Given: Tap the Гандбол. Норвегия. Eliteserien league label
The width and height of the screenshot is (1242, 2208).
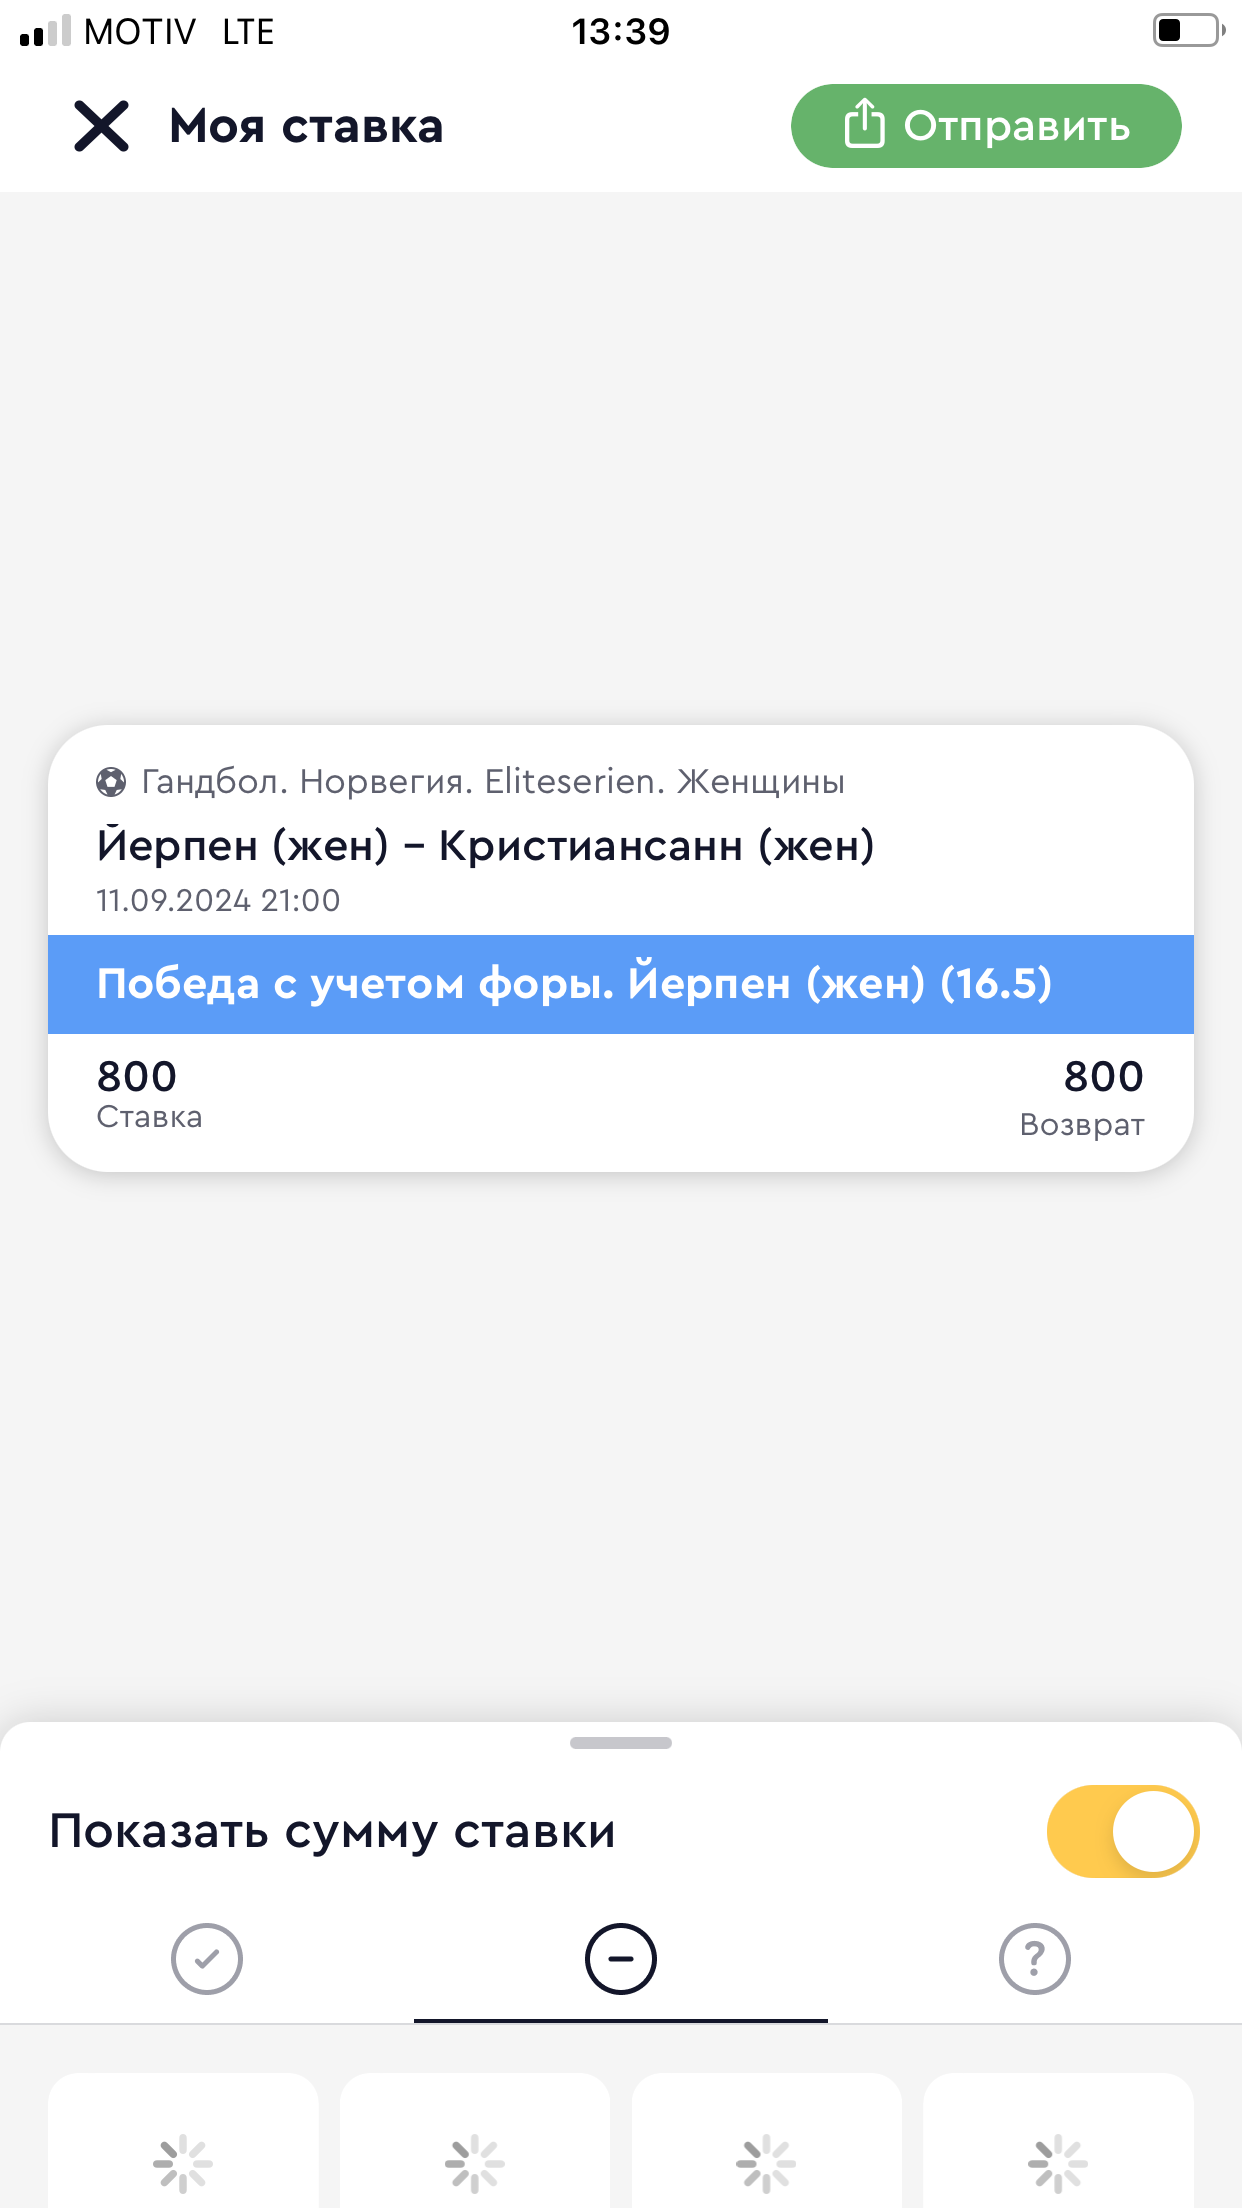Looking at the screenshot, I should (x=493, y=781).
